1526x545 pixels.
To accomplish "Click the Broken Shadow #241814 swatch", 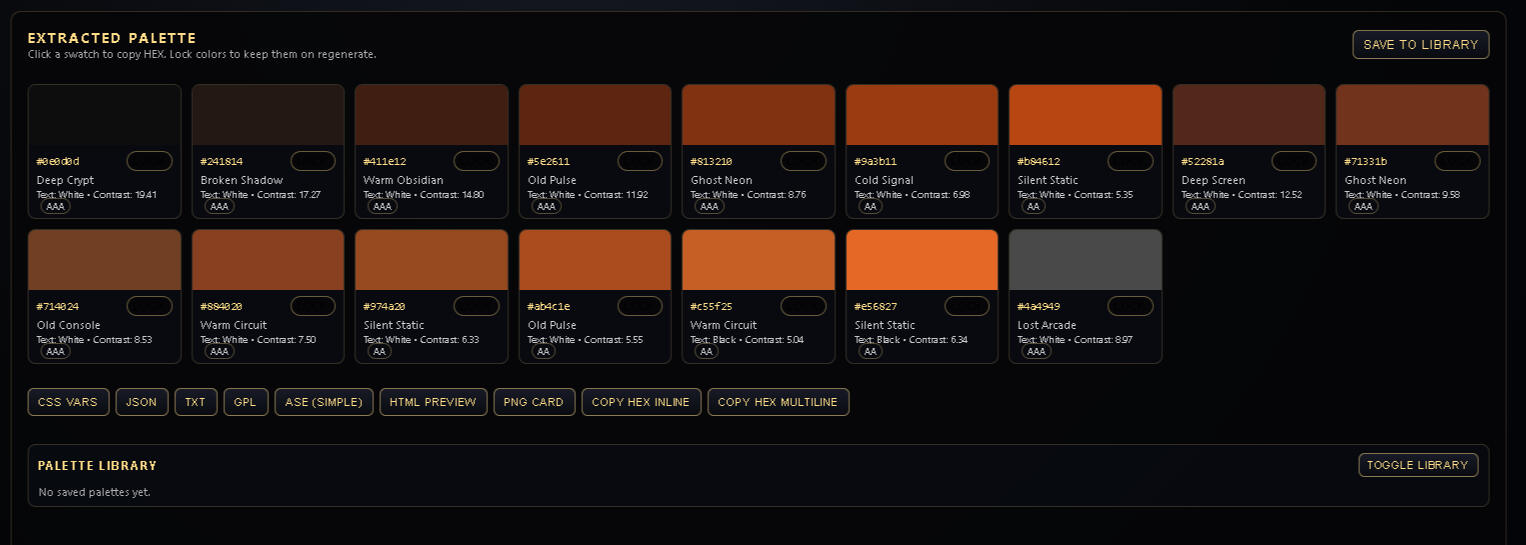I will (x=268, y=115).
